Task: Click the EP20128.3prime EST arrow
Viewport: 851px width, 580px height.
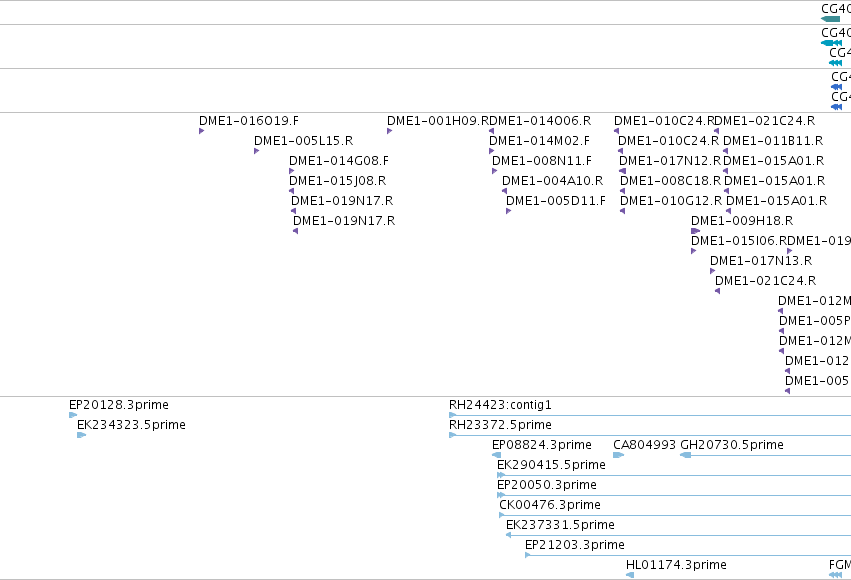Action: pyautogui.click(x=73, y=415)
